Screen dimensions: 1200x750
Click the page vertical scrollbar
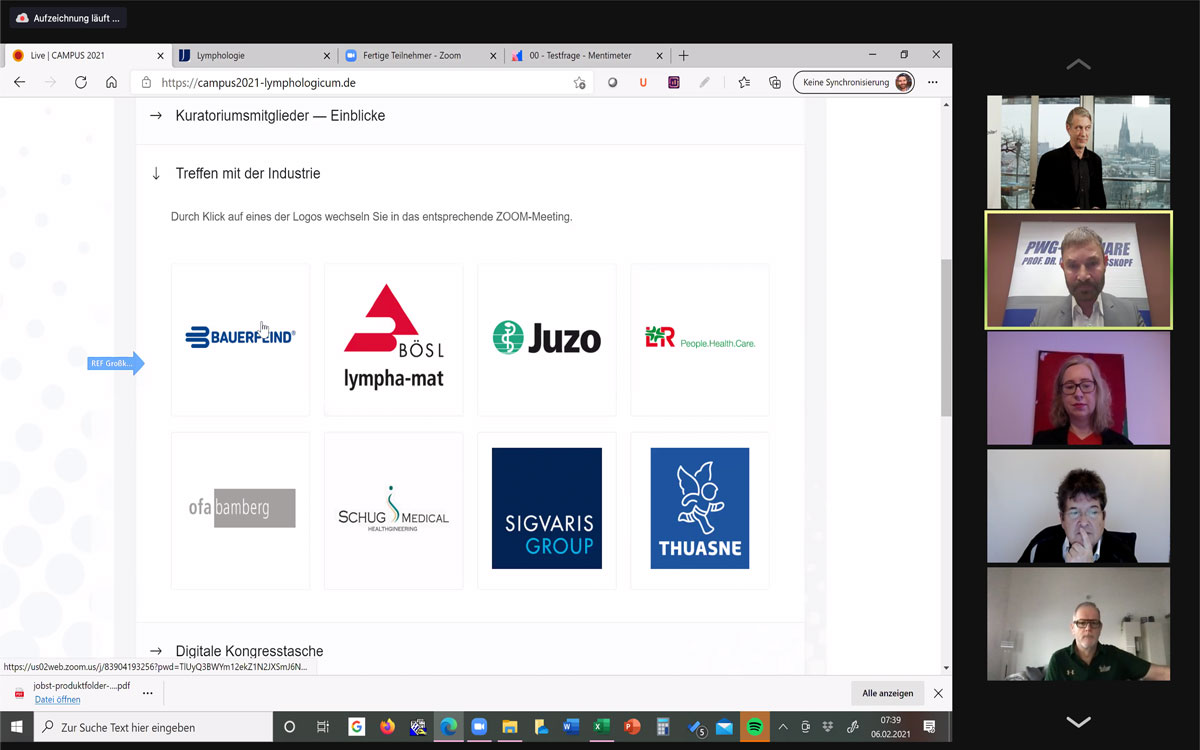point(946,340)
